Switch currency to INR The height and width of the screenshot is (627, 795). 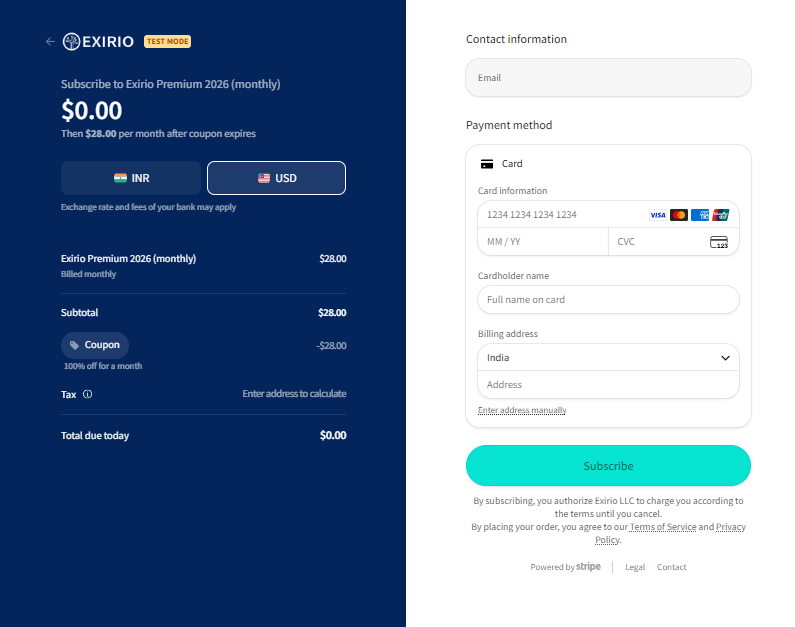coord(131,178)
